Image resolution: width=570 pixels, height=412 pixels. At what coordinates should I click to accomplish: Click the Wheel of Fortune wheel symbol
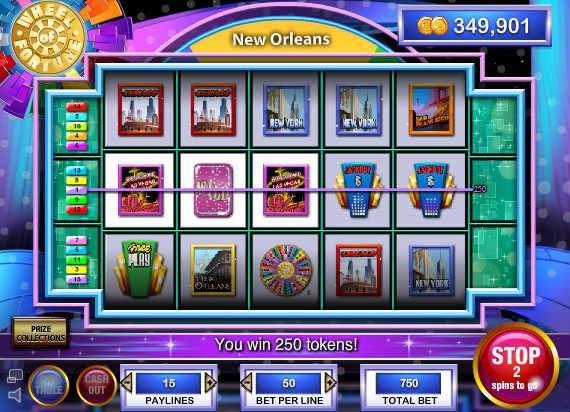click(x=286, y=269)
